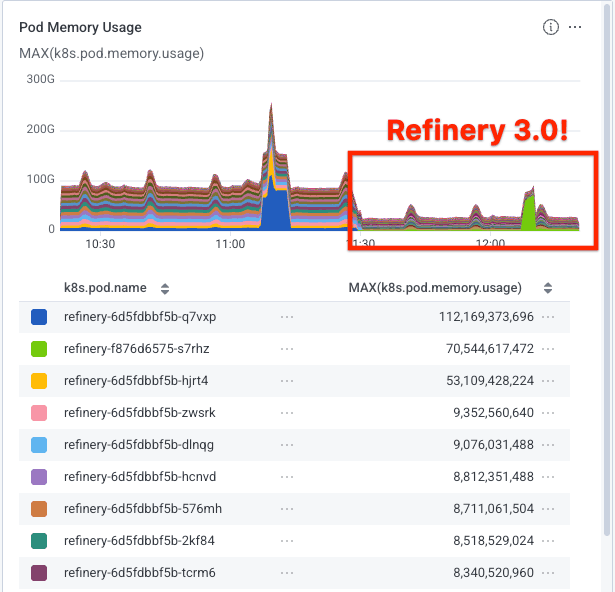Click blue swatch for refinery-6d5fdbbf5b-q7vxp

(39, 317)
